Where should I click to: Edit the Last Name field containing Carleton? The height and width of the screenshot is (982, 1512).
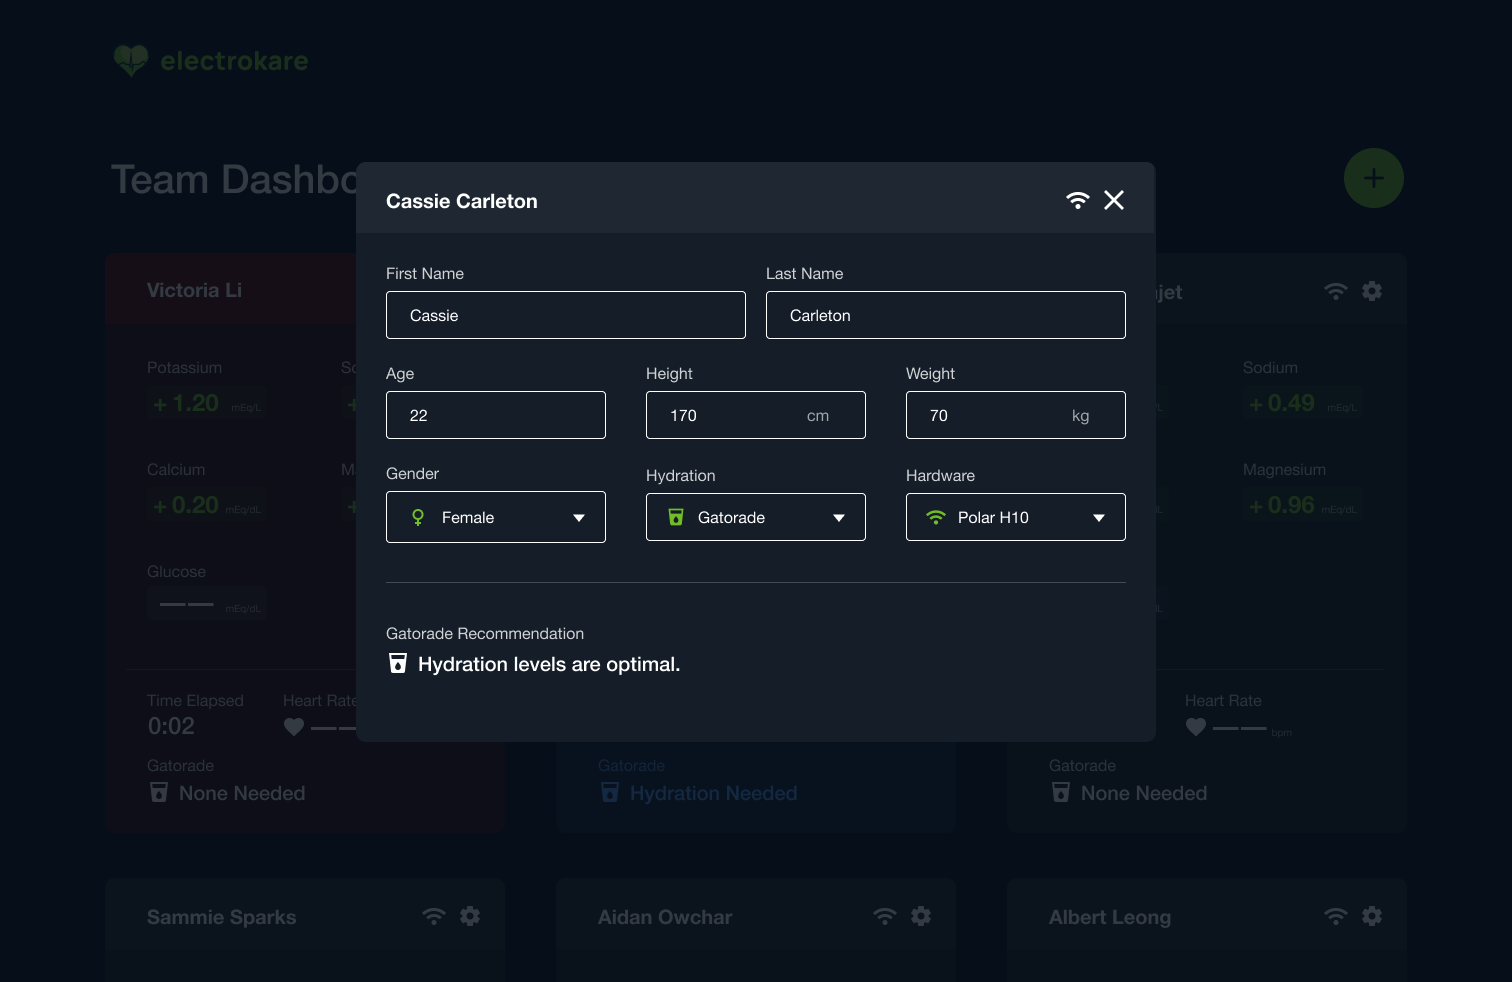click(946, 315)
